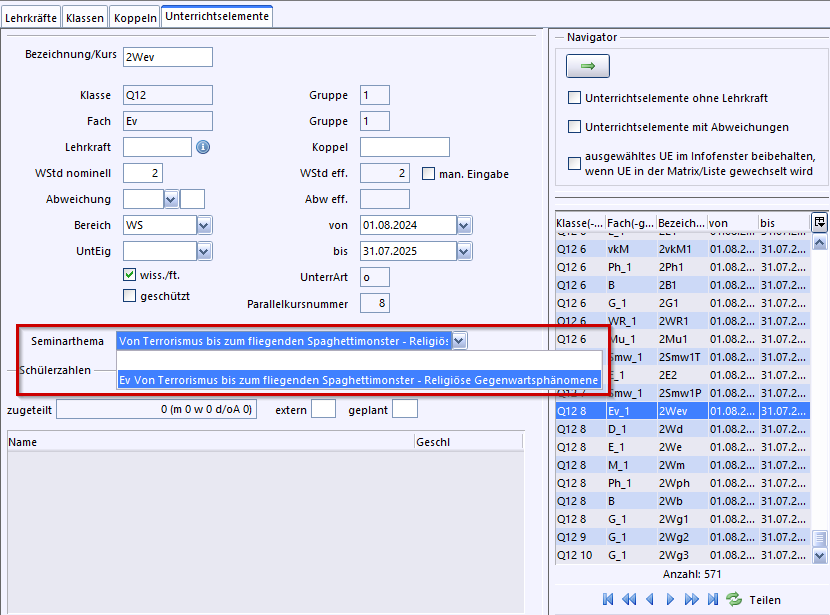Select row 2Wb in the list

pyautogui.click(x=683, y=501)
